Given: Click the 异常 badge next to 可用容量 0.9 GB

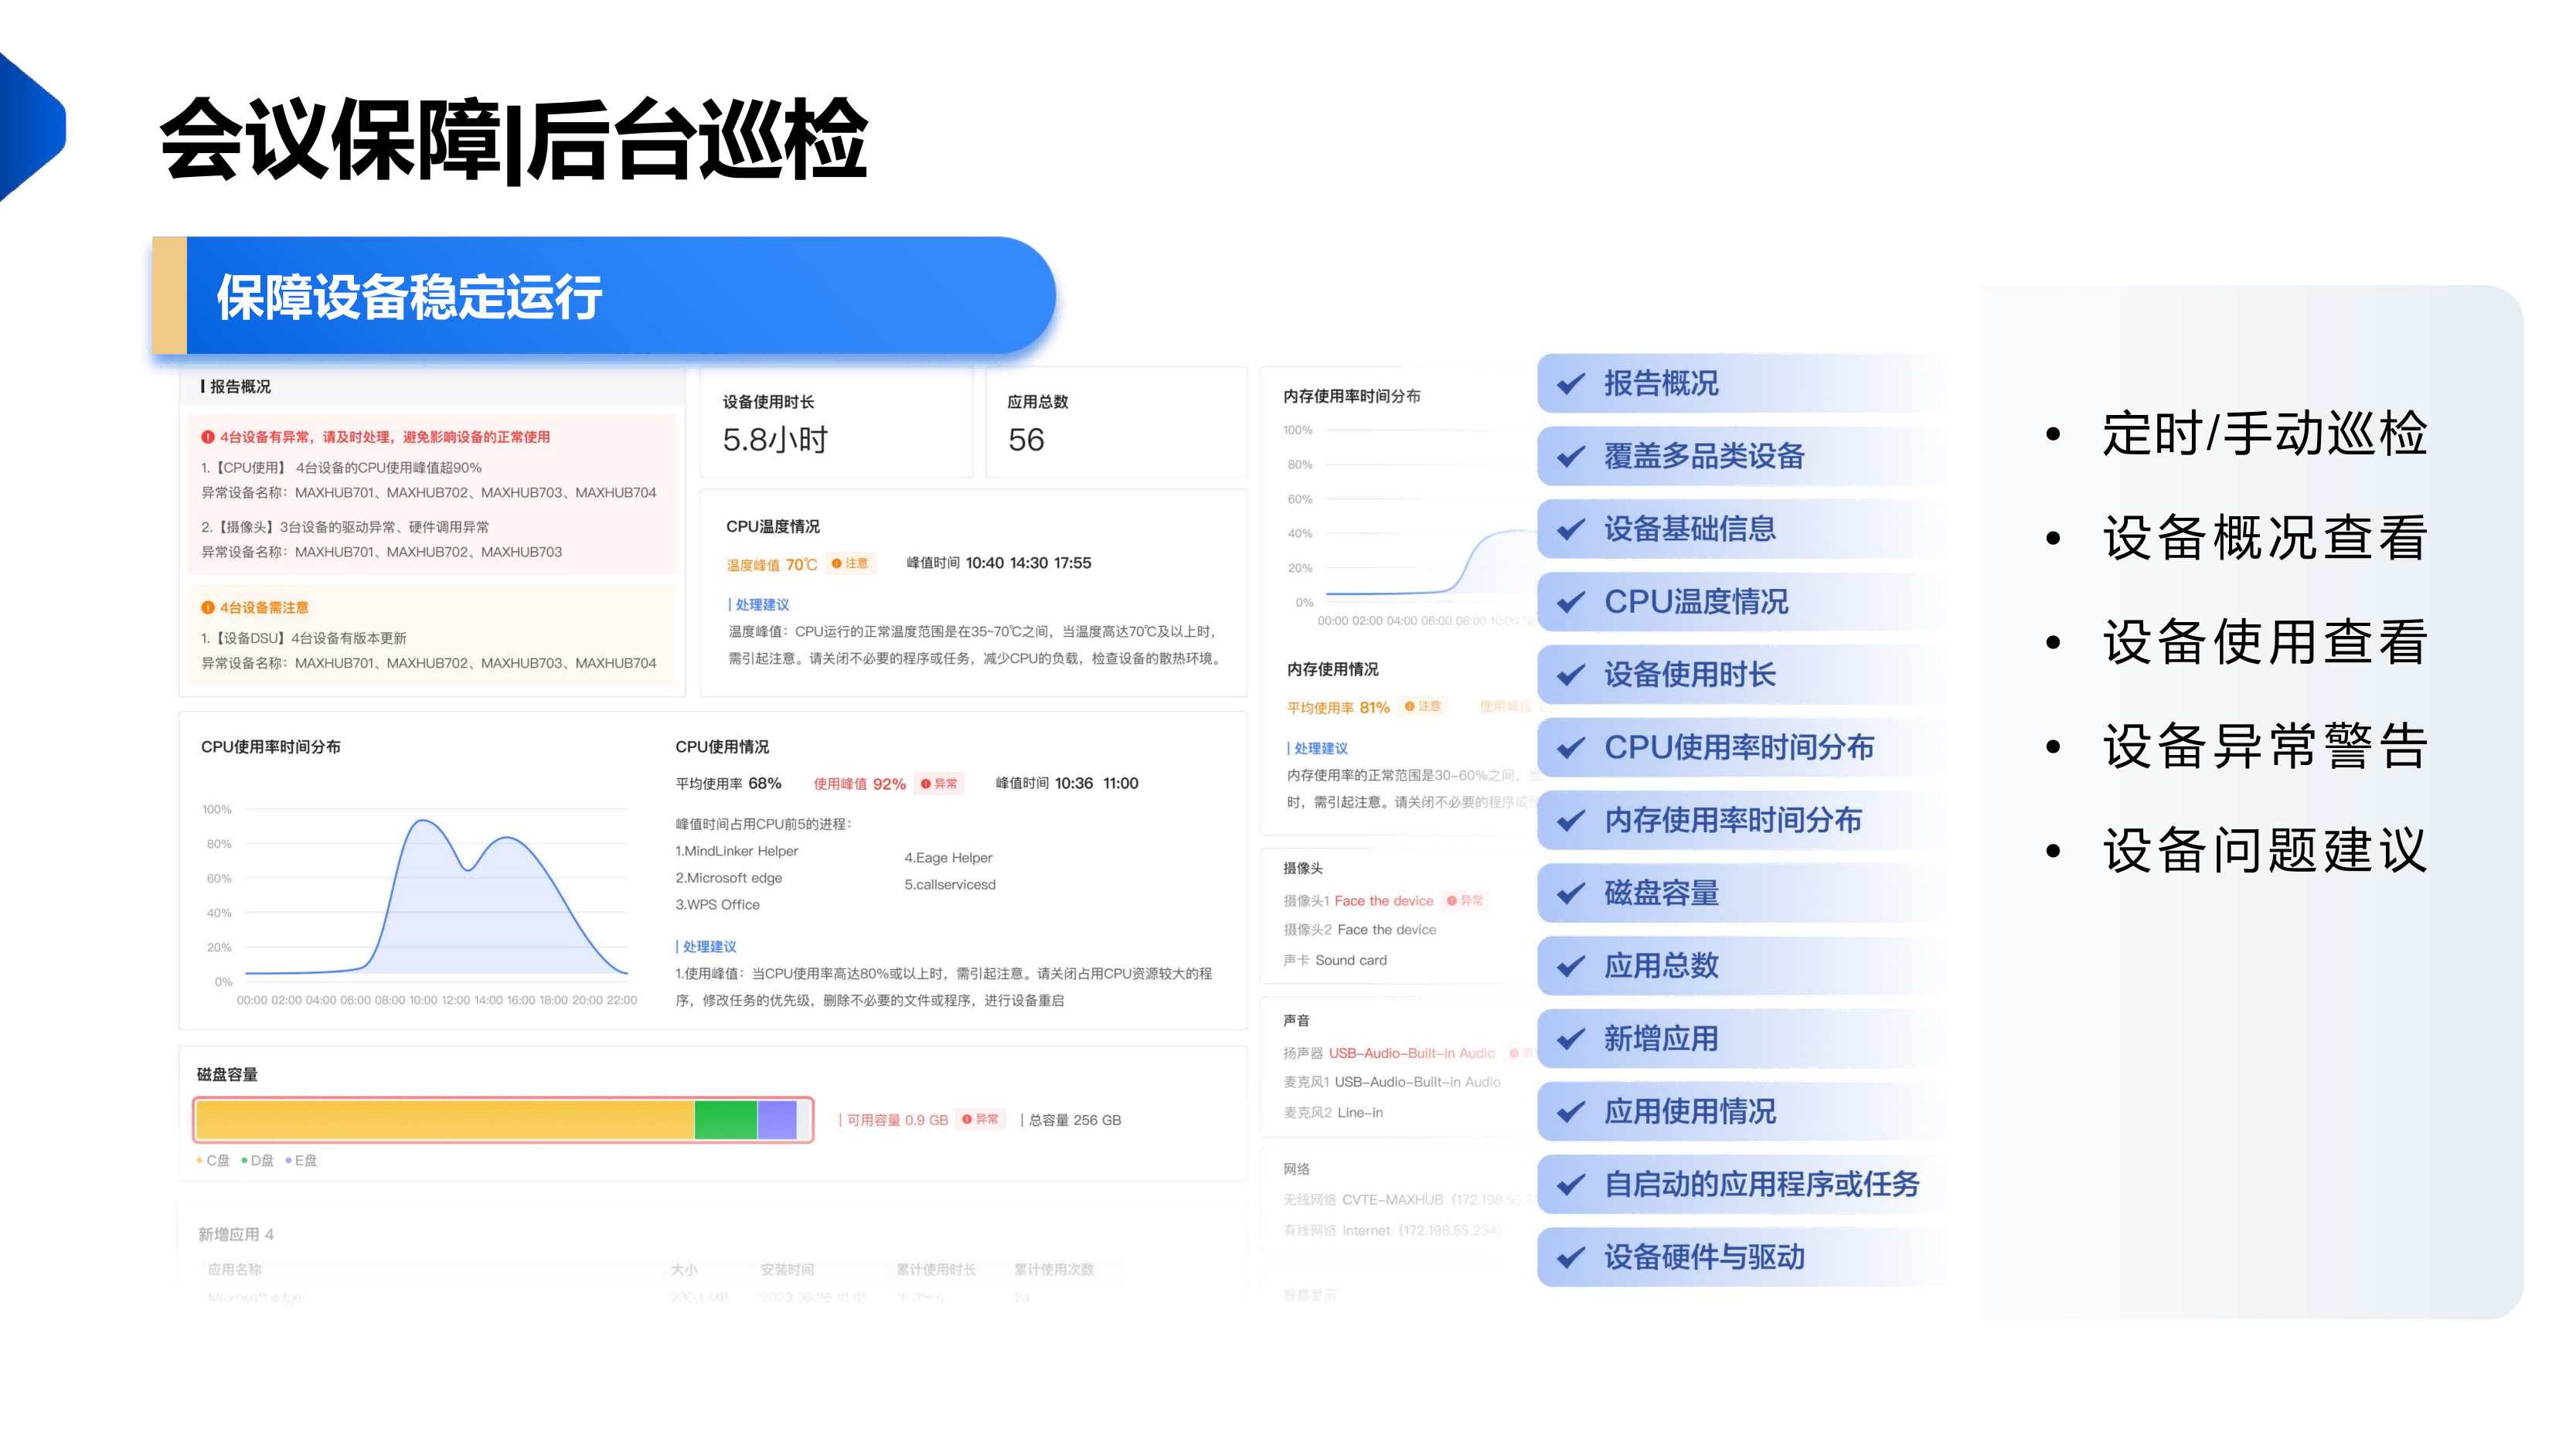Looking at the screenshot, I should tap(981, 1119).
